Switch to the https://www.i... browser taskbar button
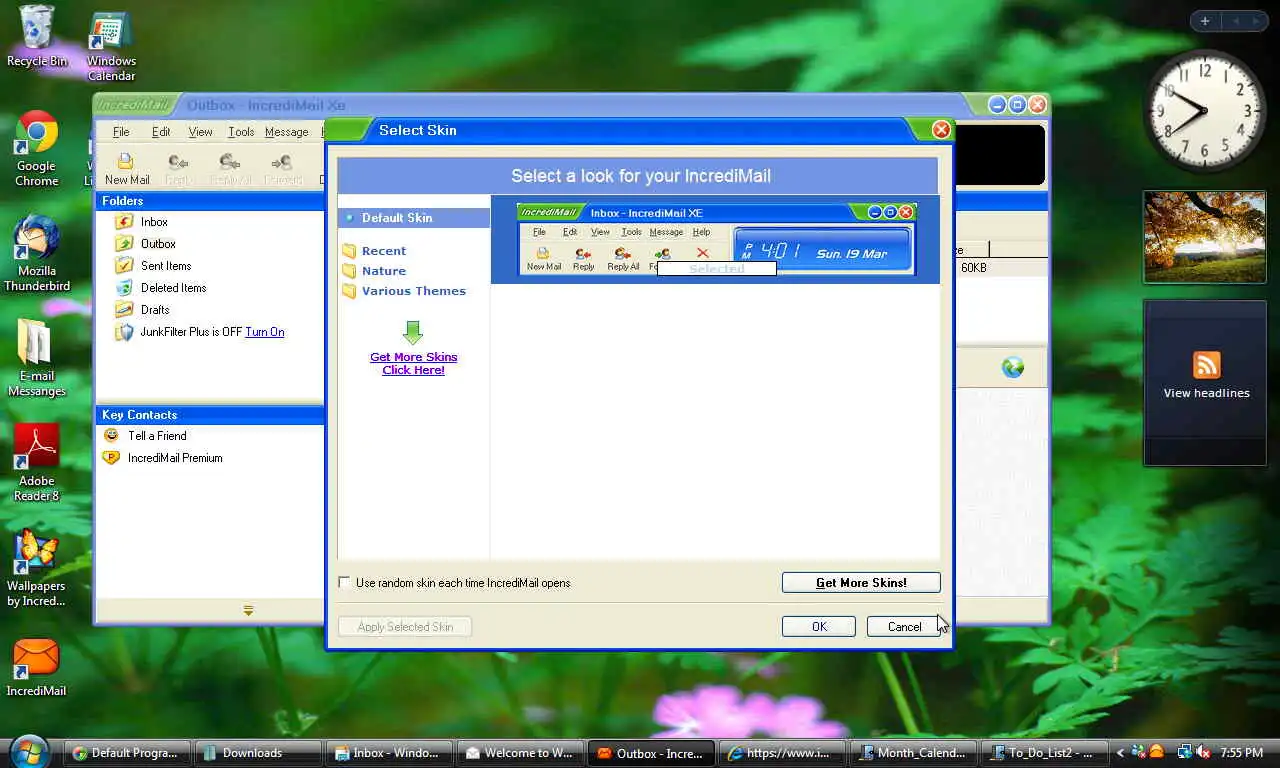 (781, 753)
